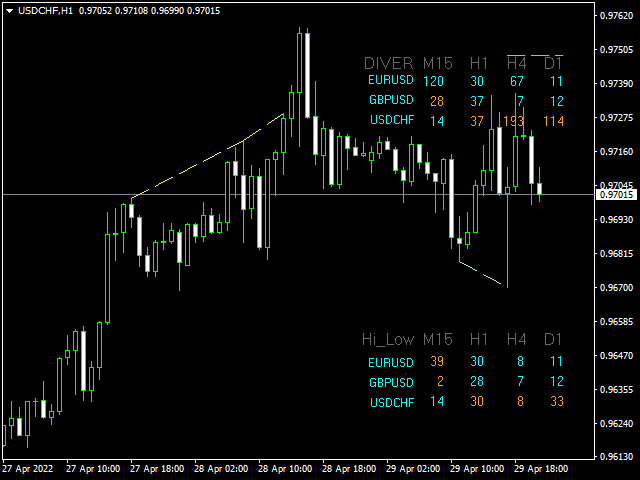The image size is (640, 480).
Task: Click the 27 Apr 2022 date label
Action: (28, 469)
